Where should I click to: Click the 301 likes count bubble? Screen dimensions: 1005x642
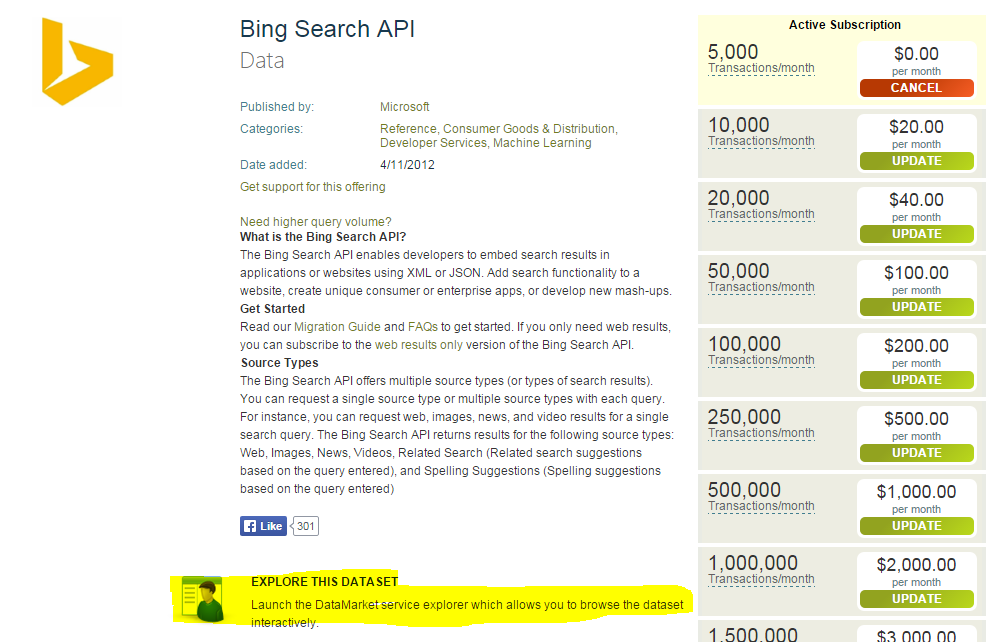pyautogui.click(x=305, y=526)
